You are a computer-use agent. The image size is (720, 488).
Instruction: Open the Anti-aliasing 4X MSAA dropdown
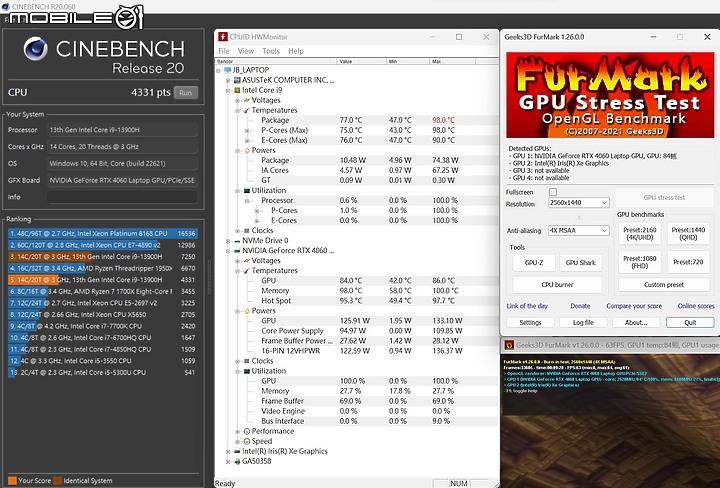pyautogui.click(x=579, y=230)
